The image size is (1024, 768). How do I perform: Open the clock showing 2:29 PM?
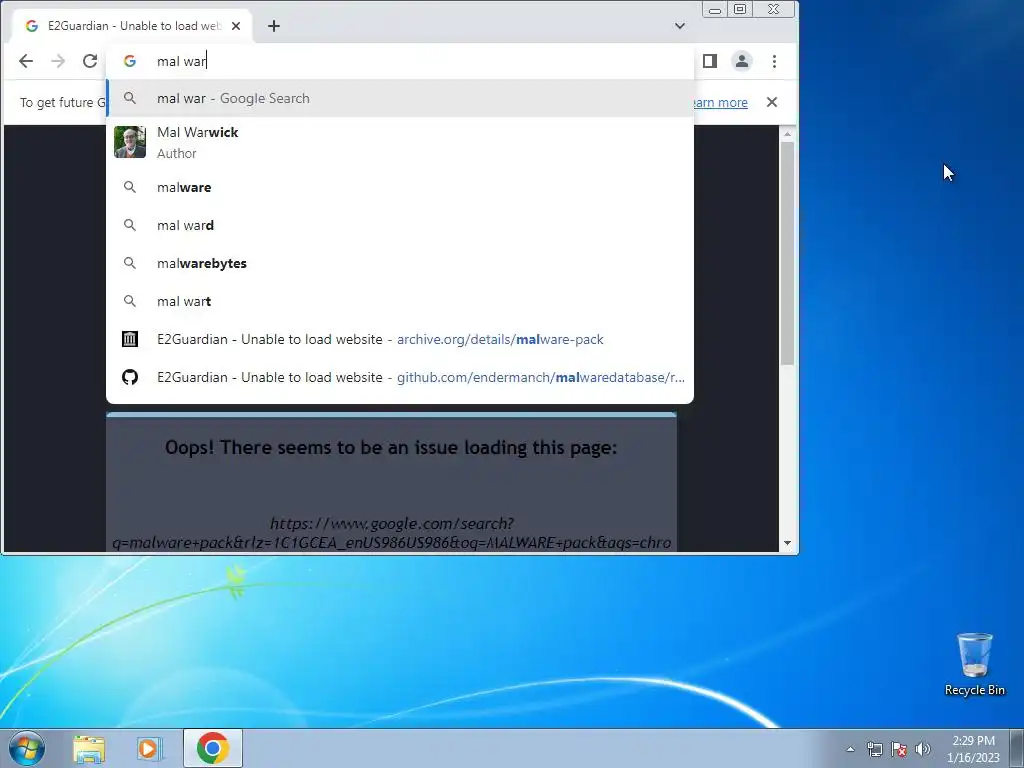click(973, 748)
